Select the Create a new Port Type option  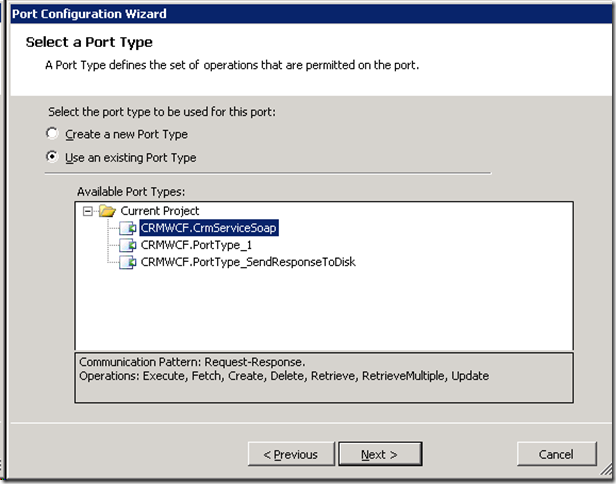point(52,134)
